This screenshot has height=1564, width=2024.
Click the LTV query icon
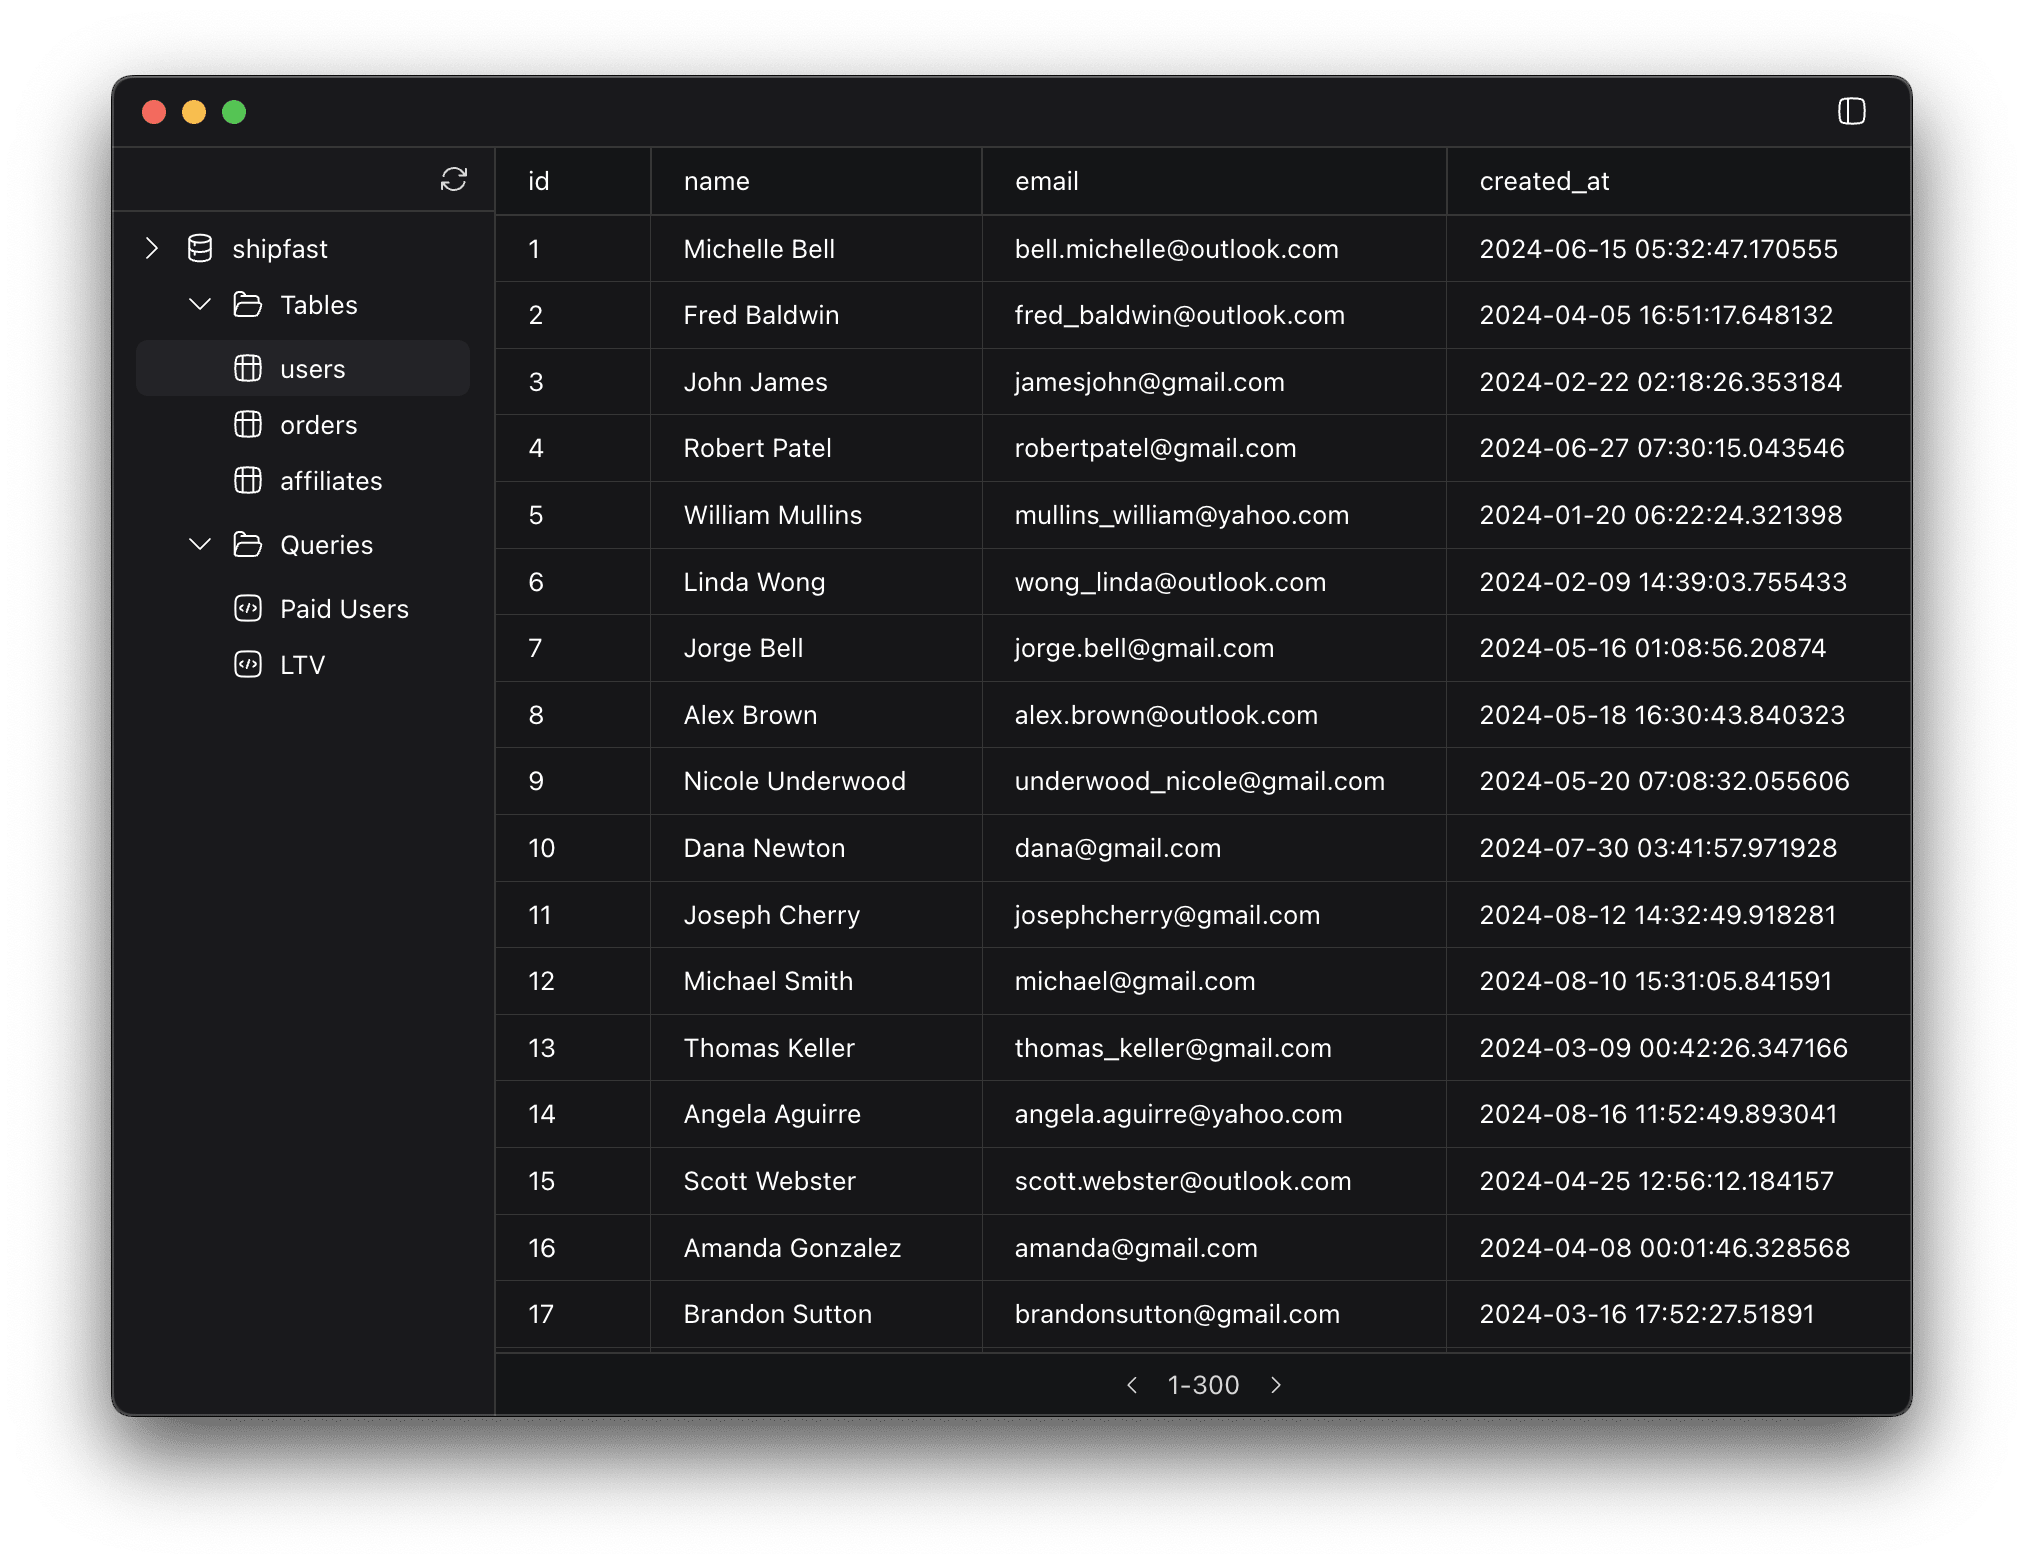point(248,664)
